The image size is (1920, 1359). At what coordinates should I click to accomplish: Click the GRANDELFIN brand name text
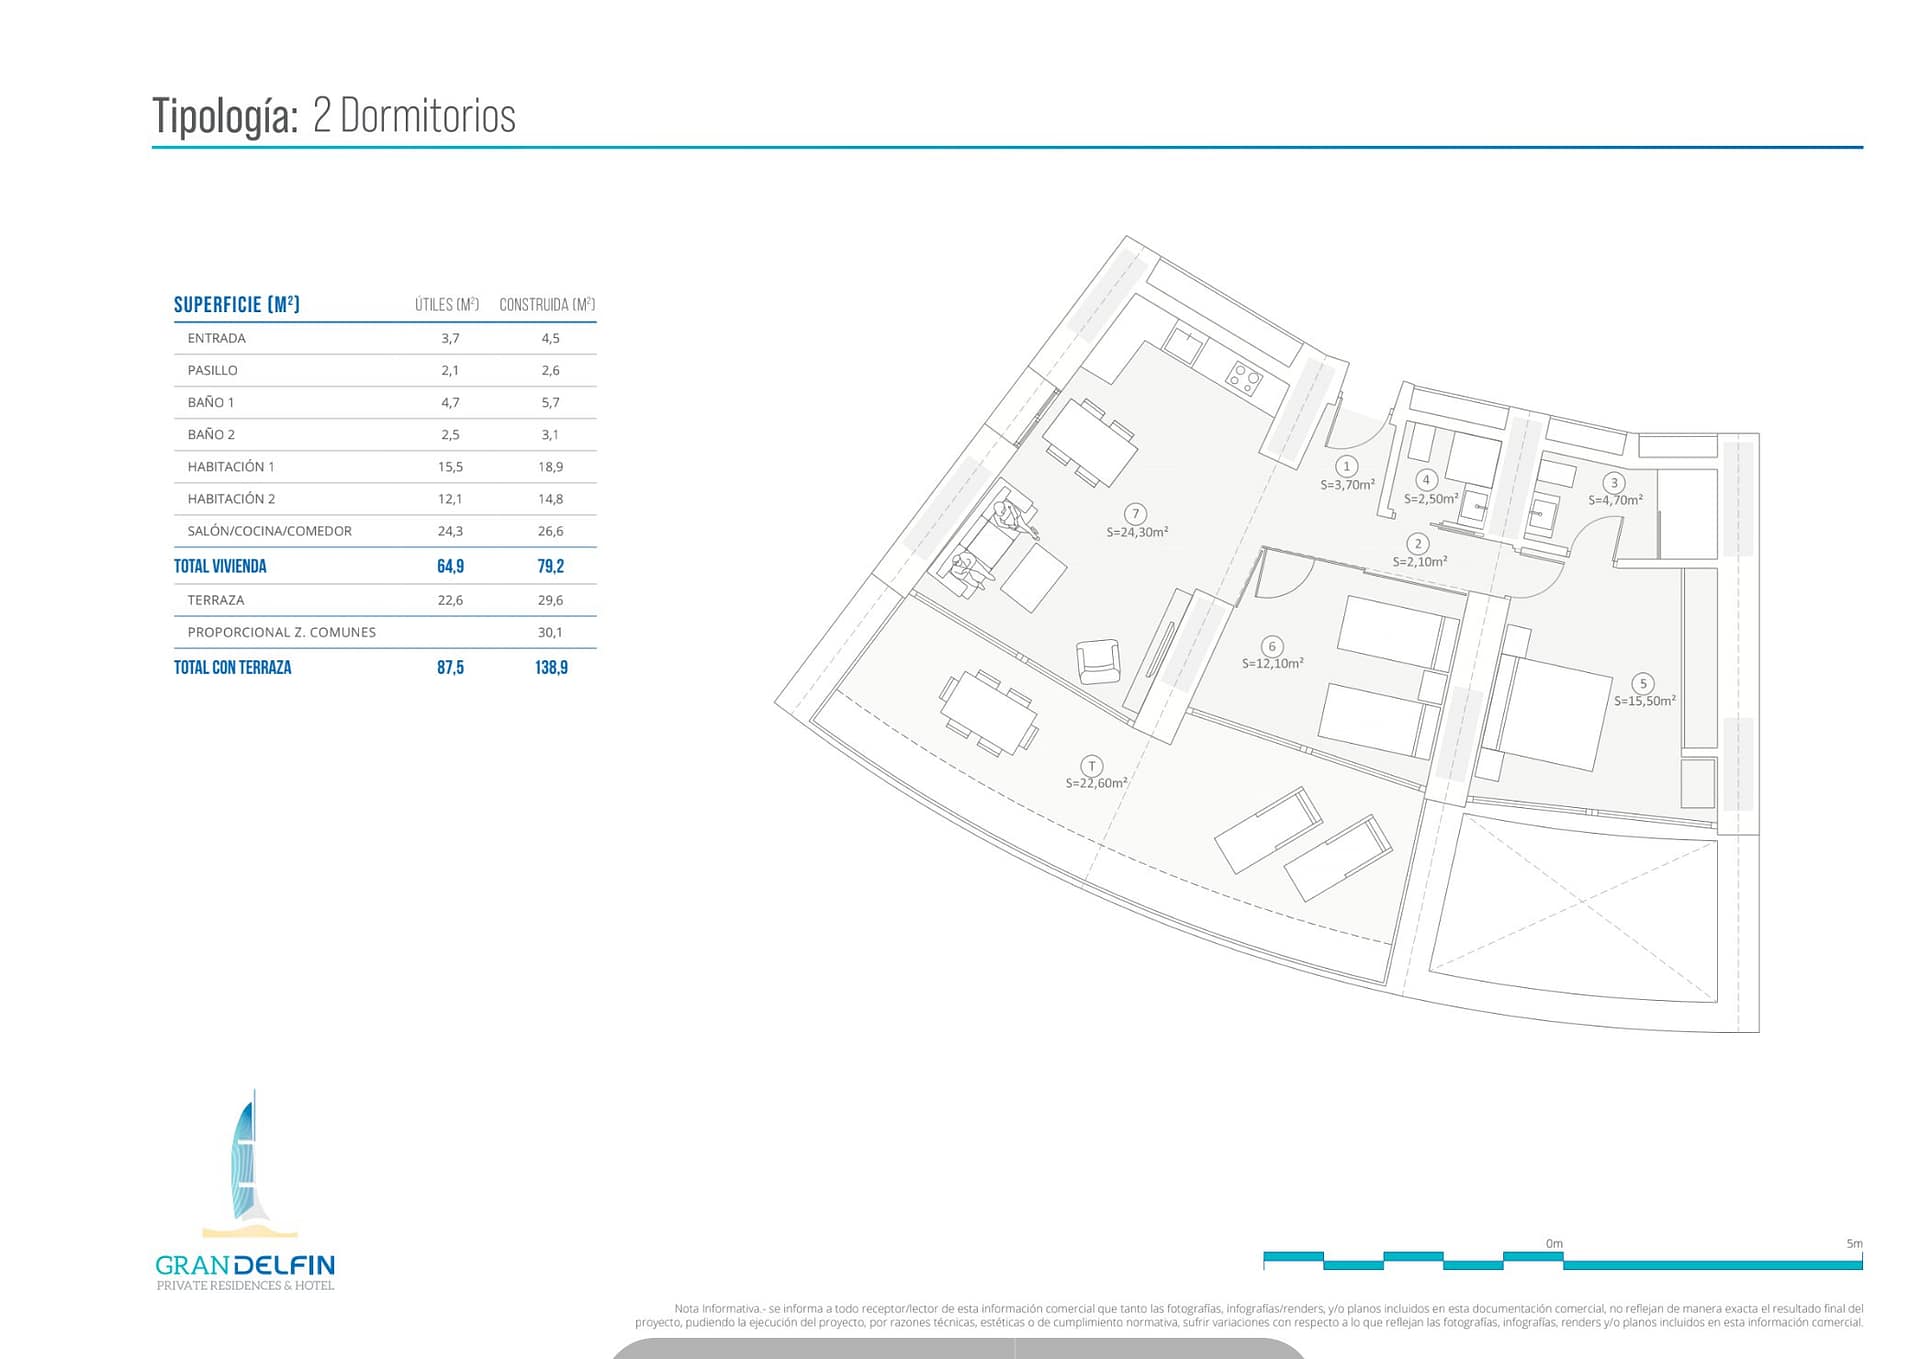pyautogui.click(x=245, y=1265)
